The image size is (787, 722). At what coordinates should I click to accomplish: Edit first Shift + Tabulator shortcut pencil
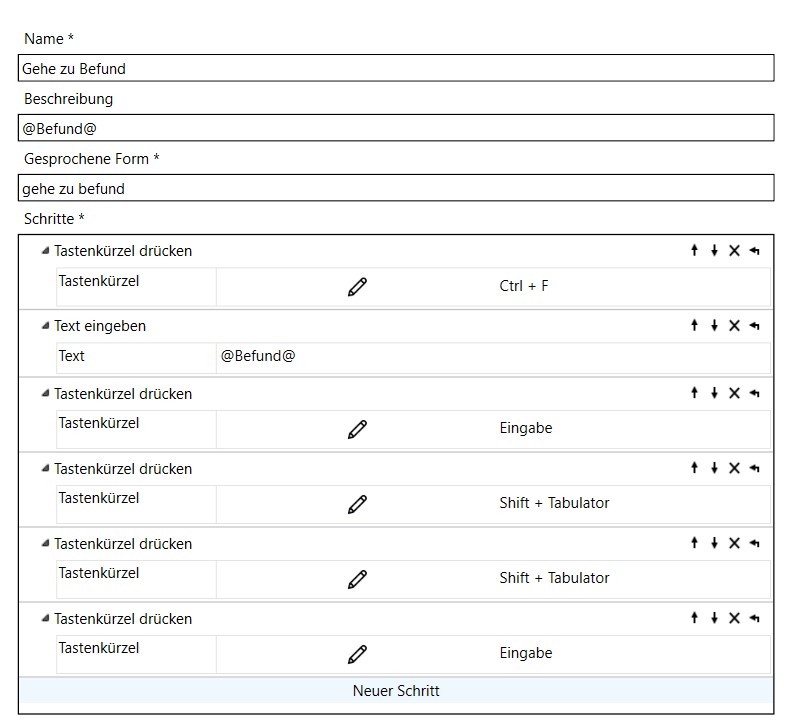357,504
